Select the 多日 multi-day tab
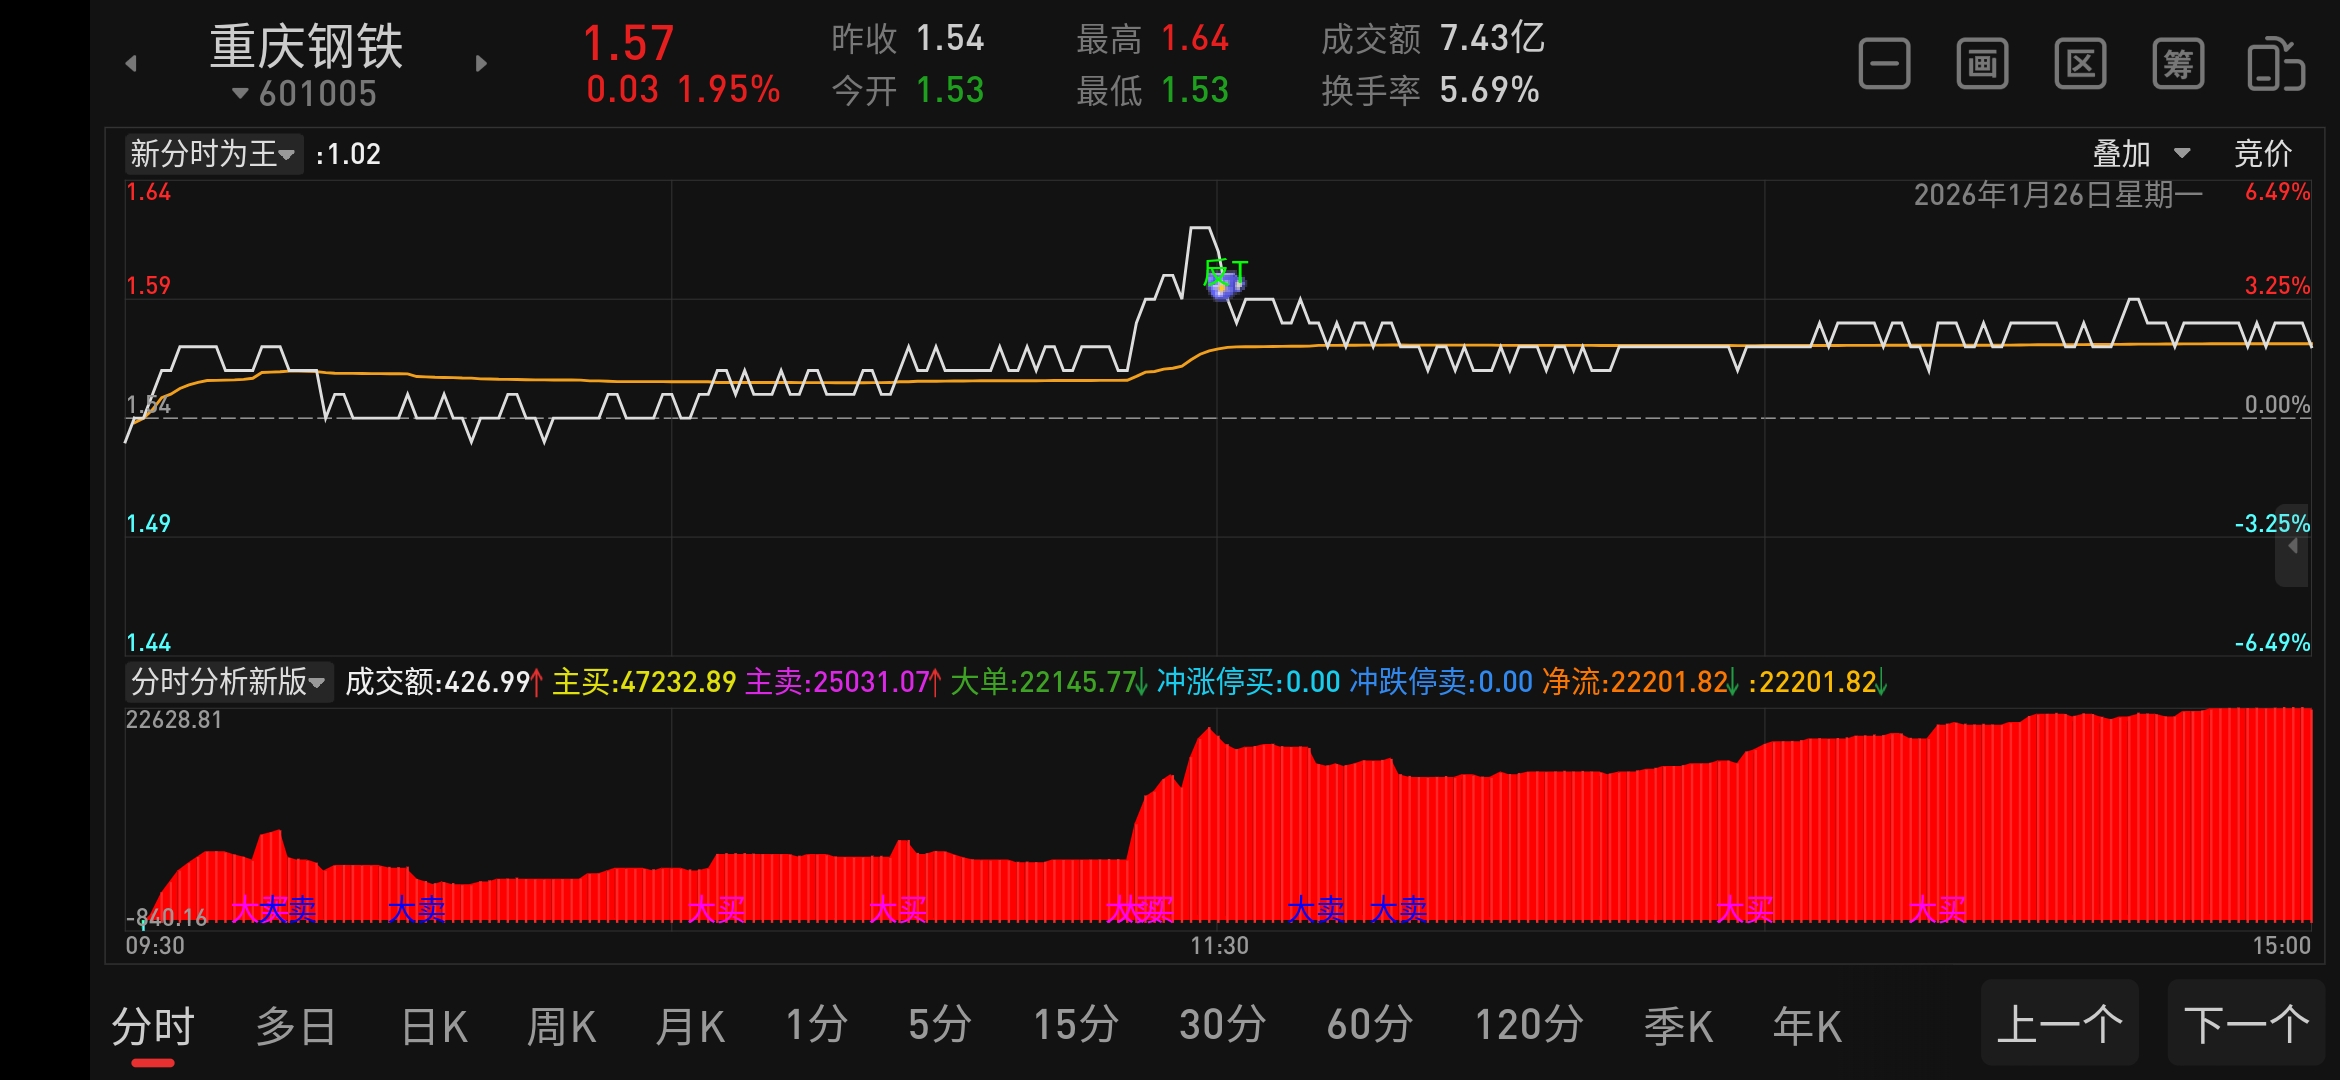 pos(295,1027)
